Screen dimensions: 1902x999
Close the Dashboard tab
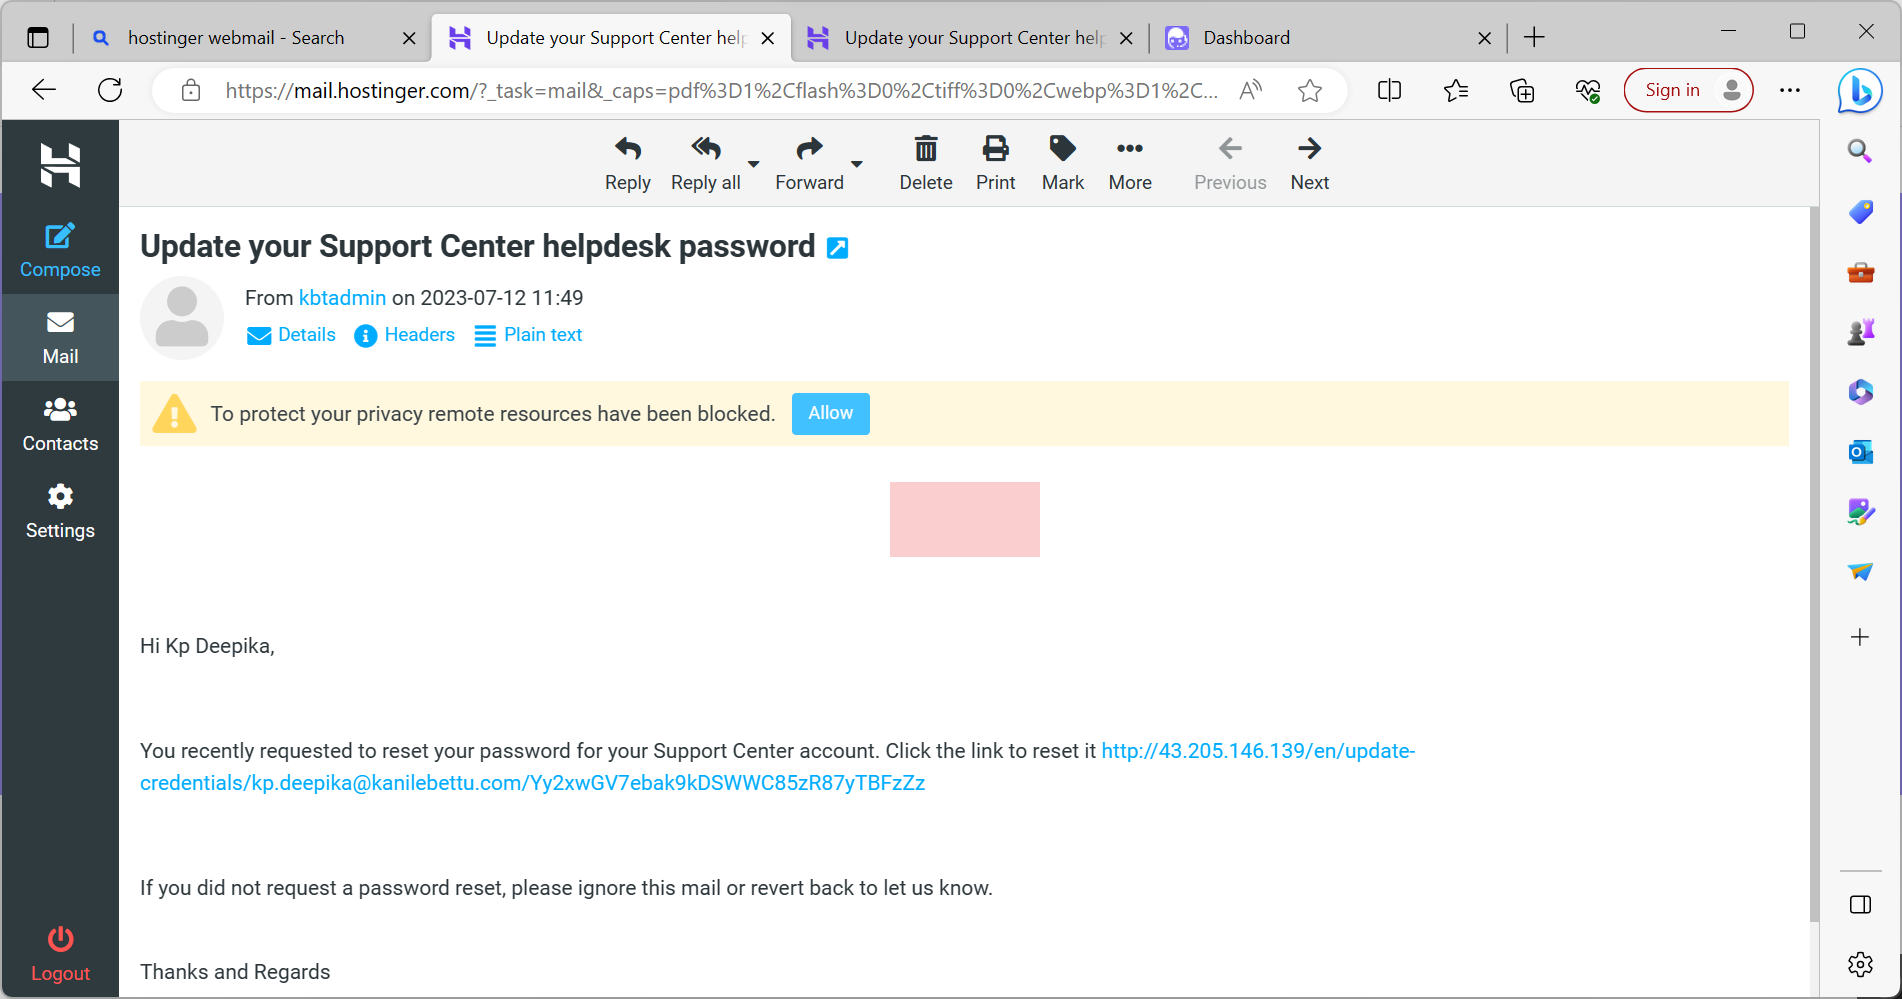point(1484,38)
